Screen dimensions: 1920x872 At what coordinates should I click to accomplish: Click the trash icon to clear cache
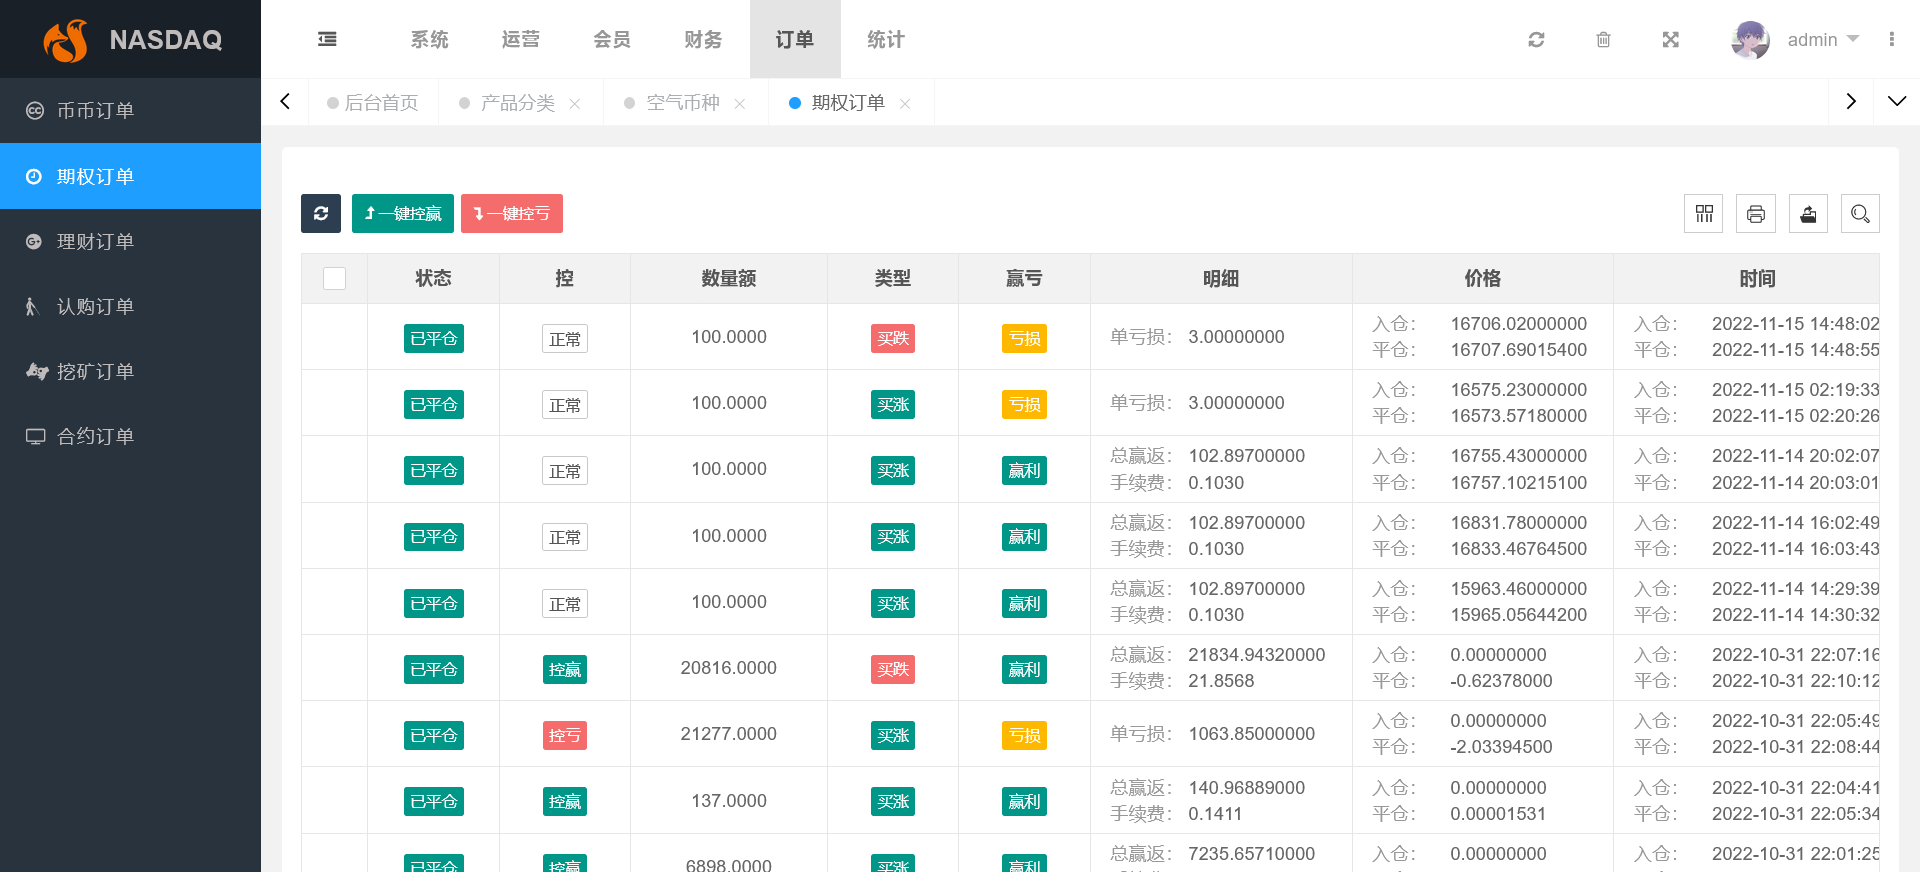point(1603,40)
